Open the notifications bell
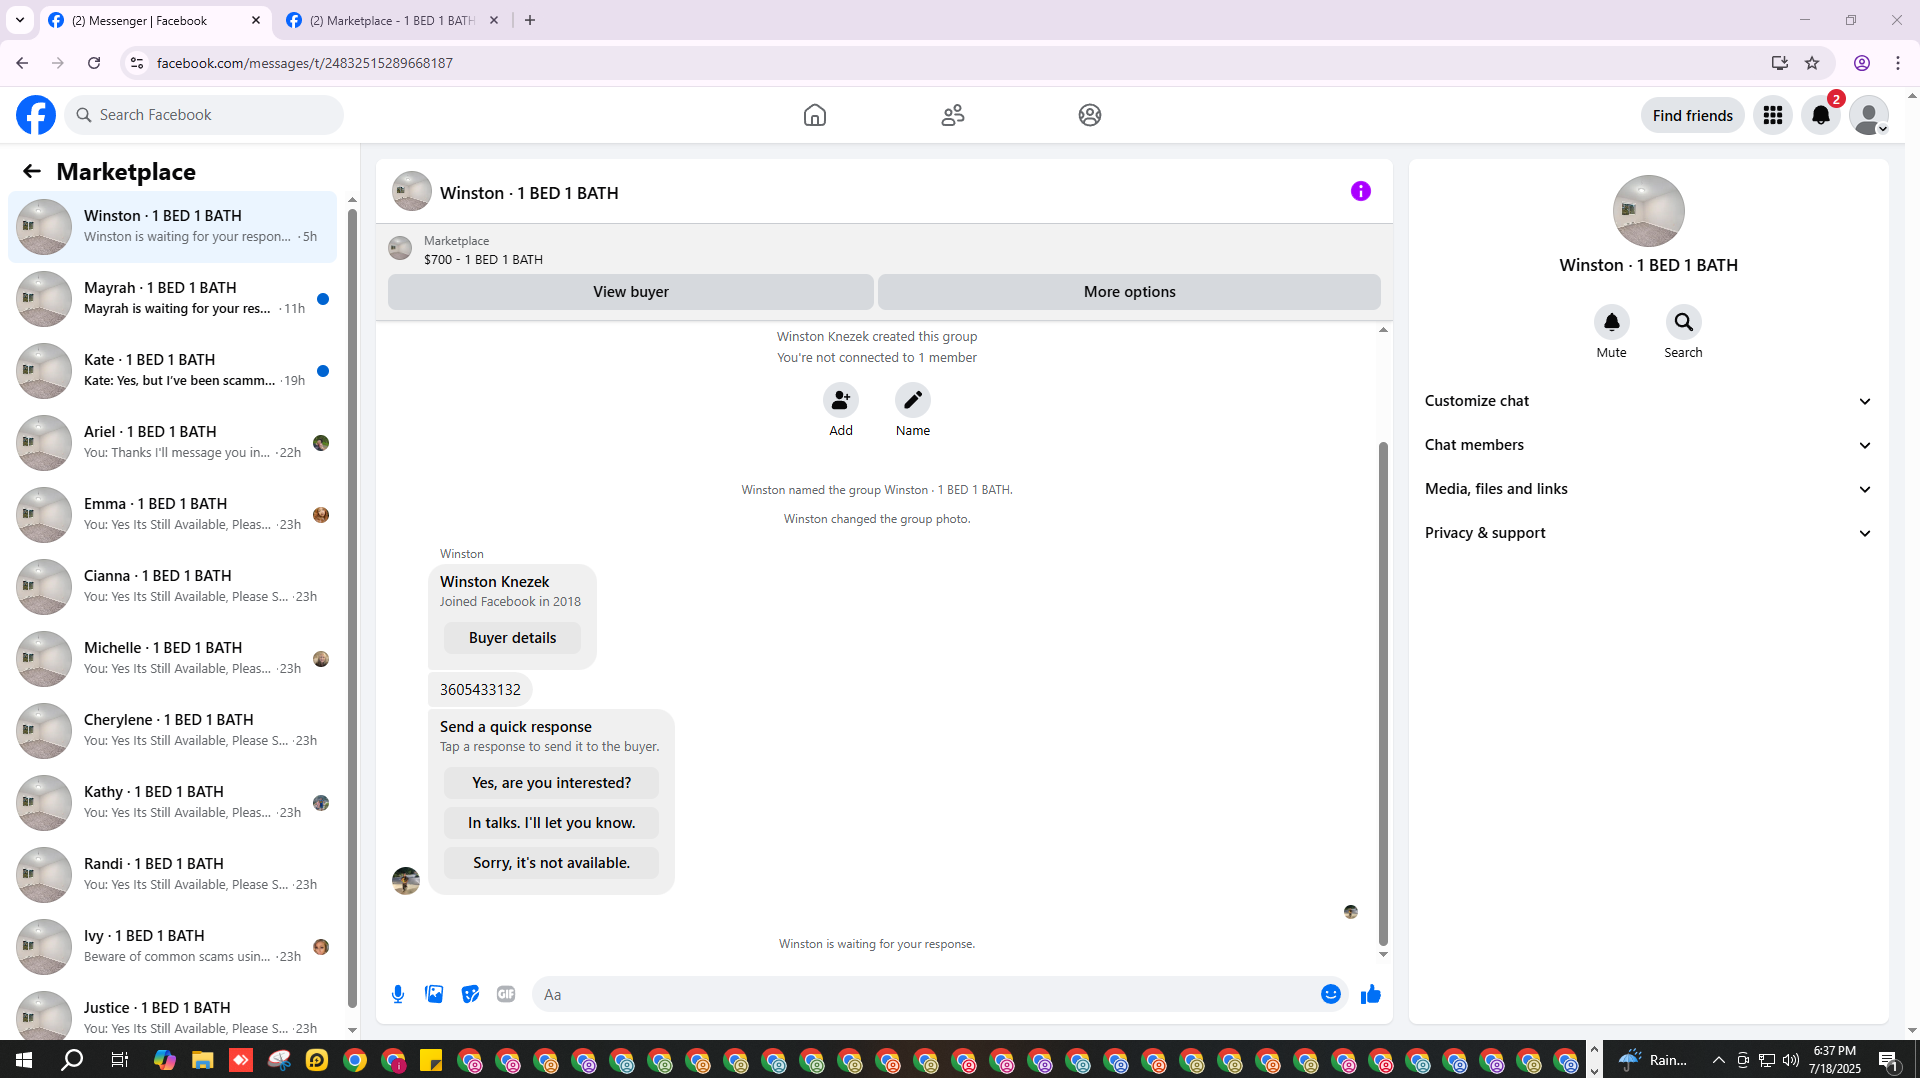Viewport: 1920px width, 1078px height. [1821, 115]
